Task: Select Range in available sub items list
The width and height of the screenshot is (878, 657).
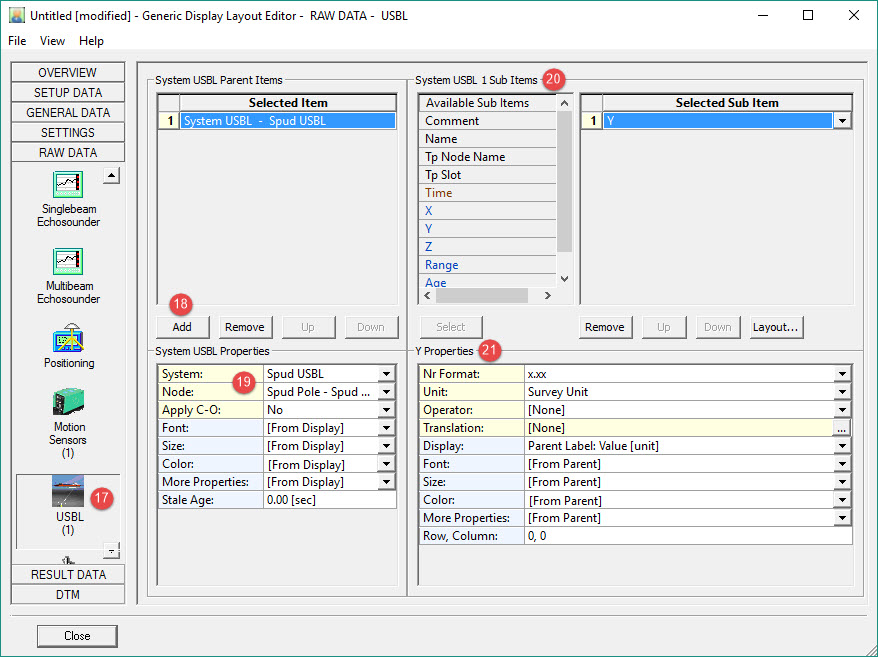Action: (x=442, y=265)
